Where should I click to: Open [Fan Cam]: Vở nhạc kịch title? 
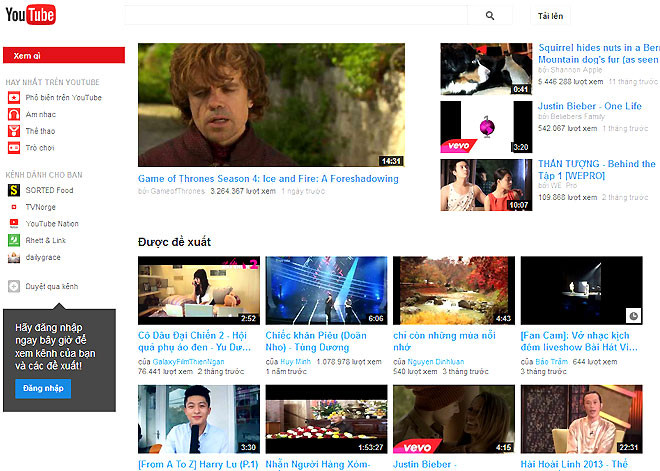tap(579, 341)
